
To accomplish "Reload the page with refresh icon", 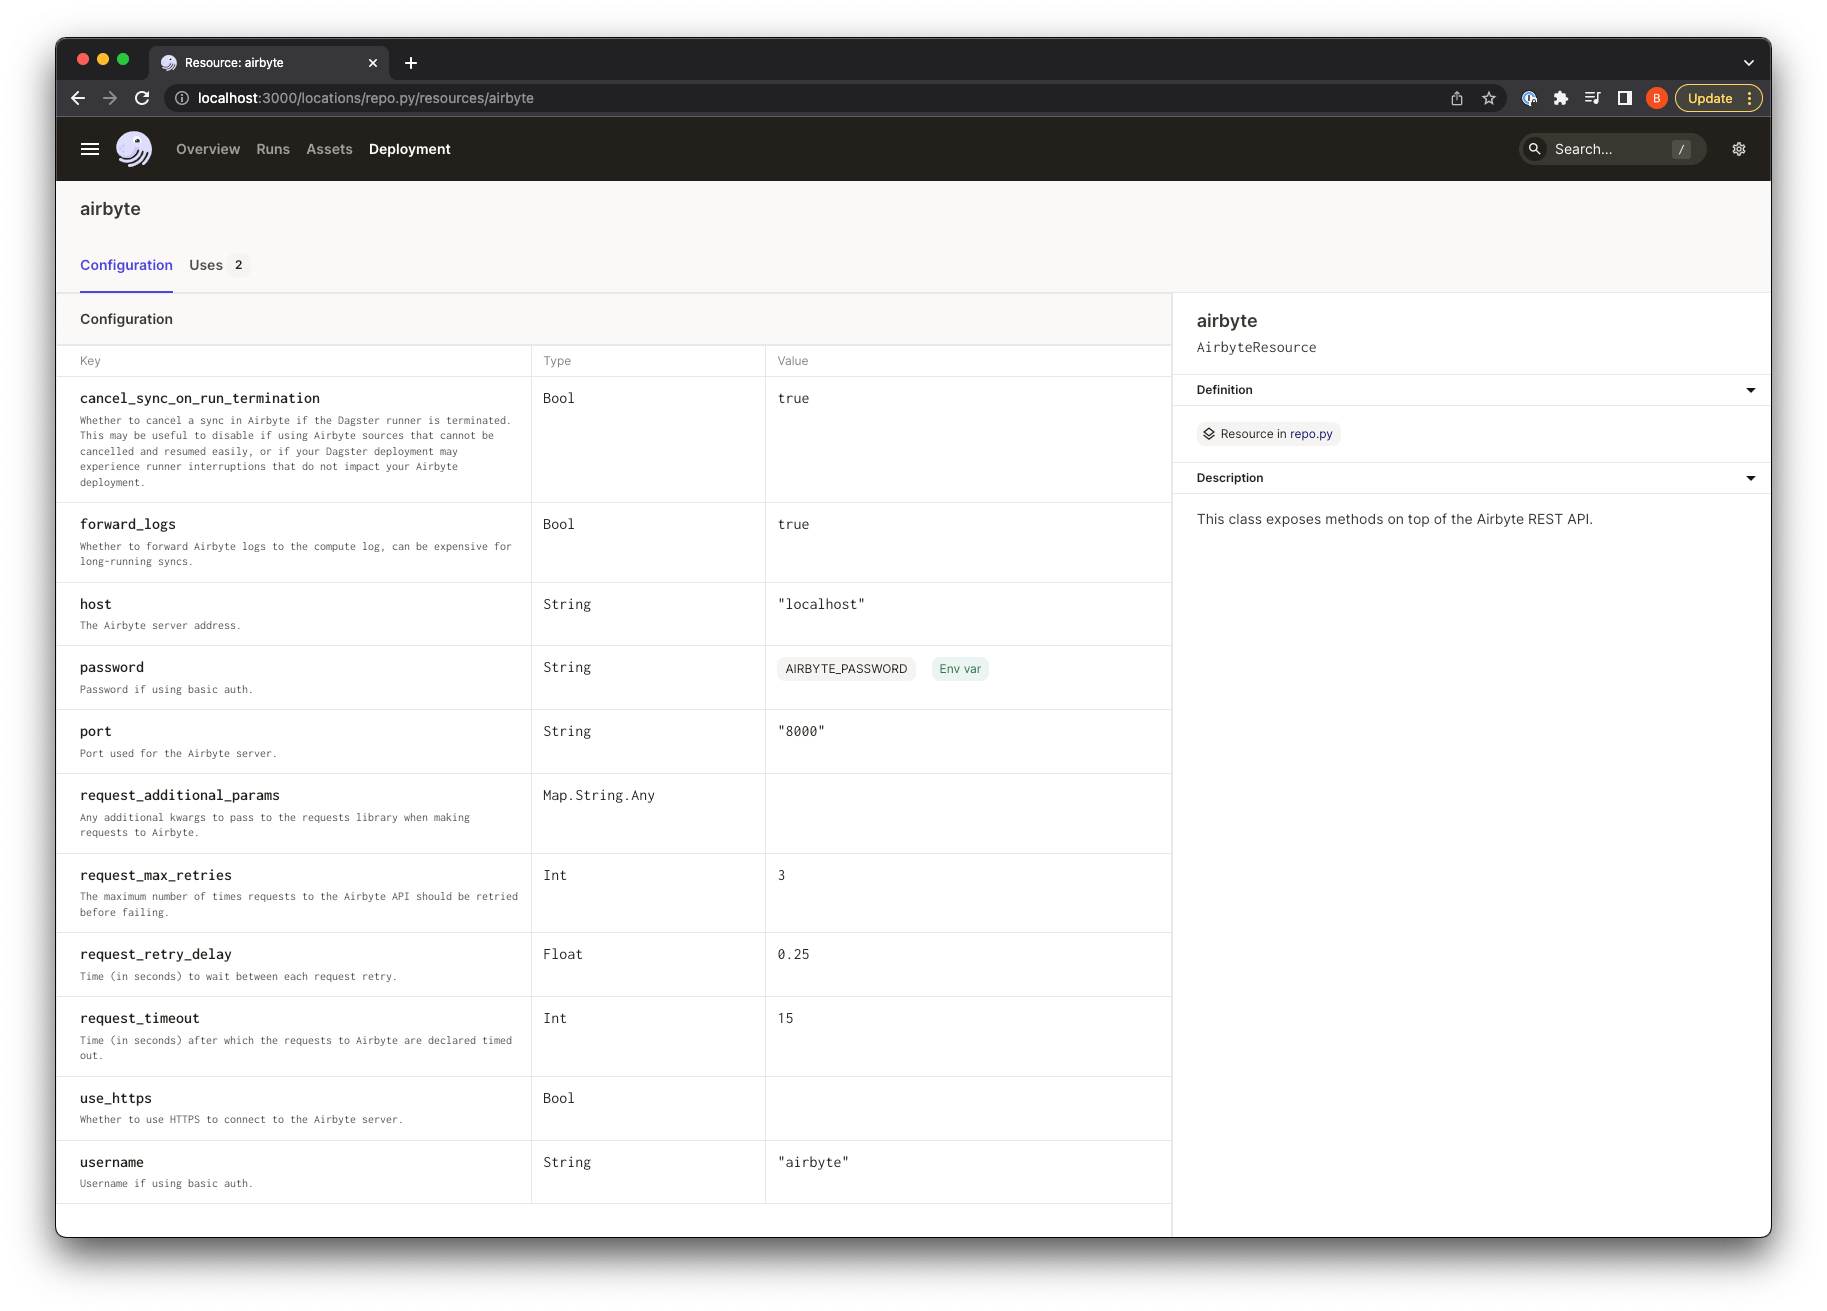I will pos(142,98).
